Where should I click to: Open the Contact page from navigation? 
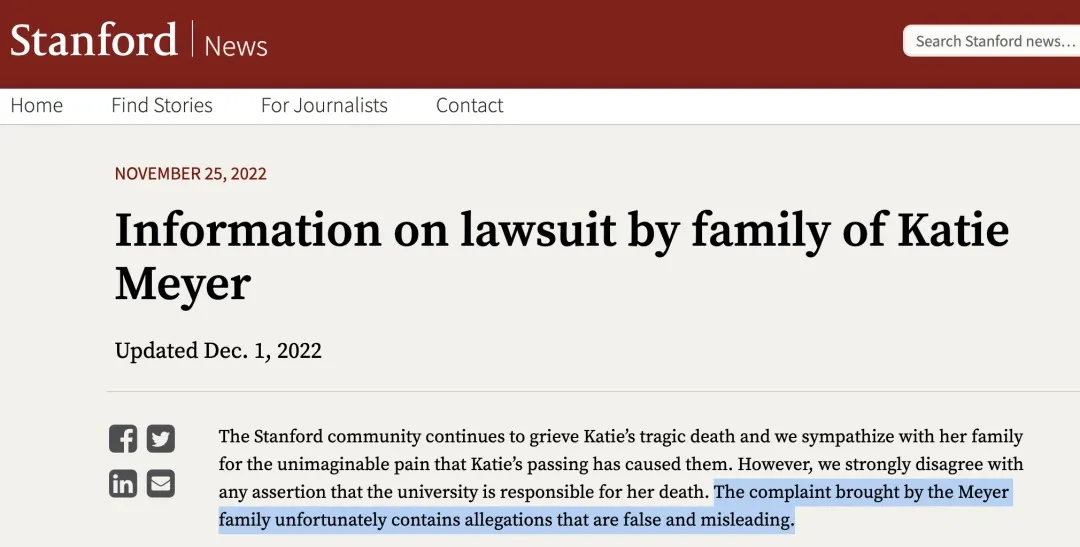click(470, 105)
